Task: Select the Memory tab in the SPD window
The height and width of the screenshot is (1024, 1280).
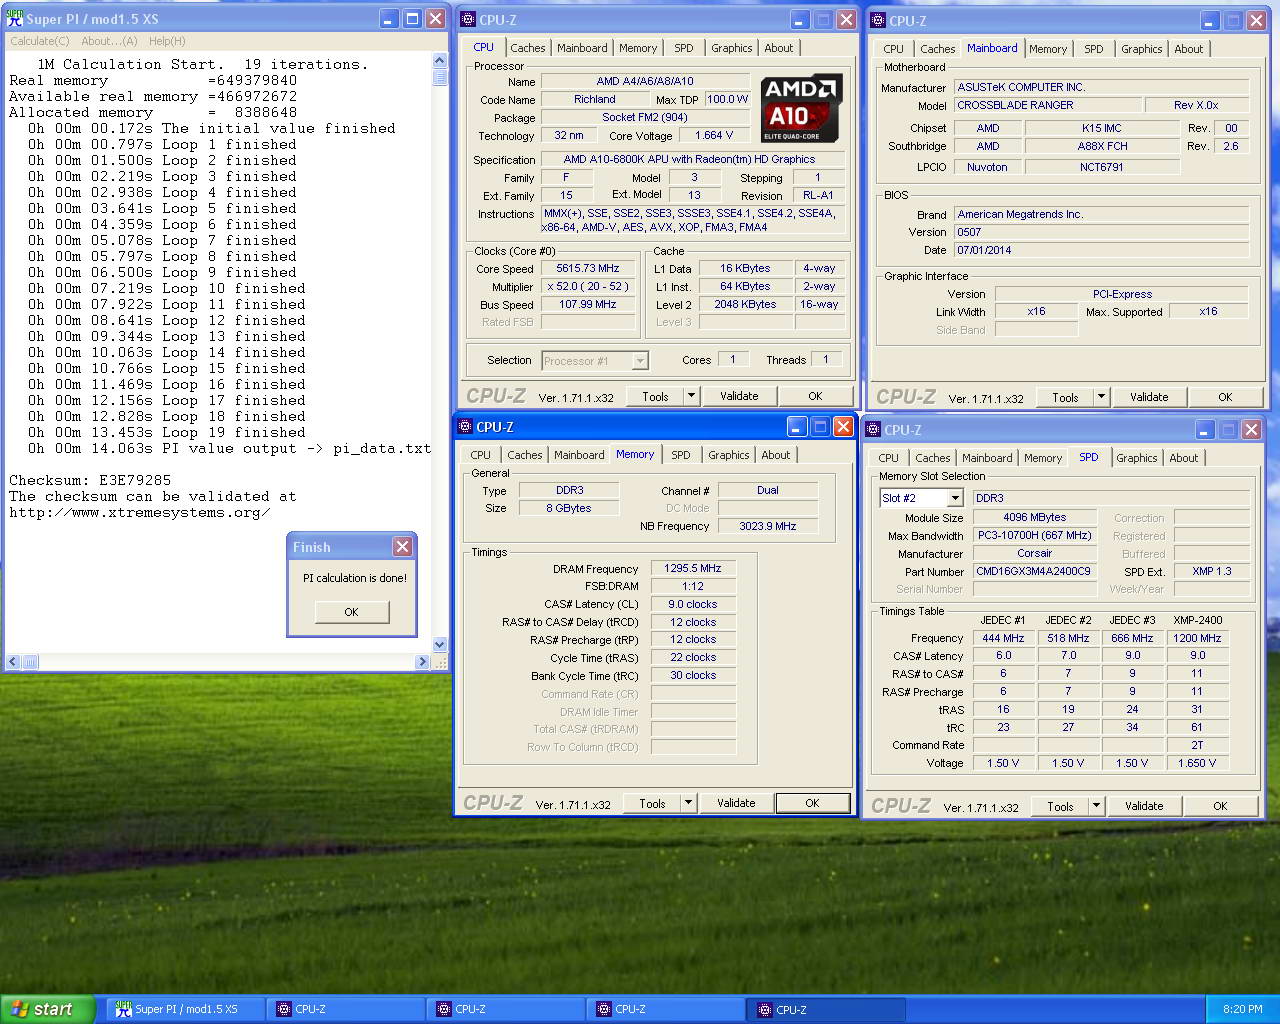Action: click(1043, 458)
